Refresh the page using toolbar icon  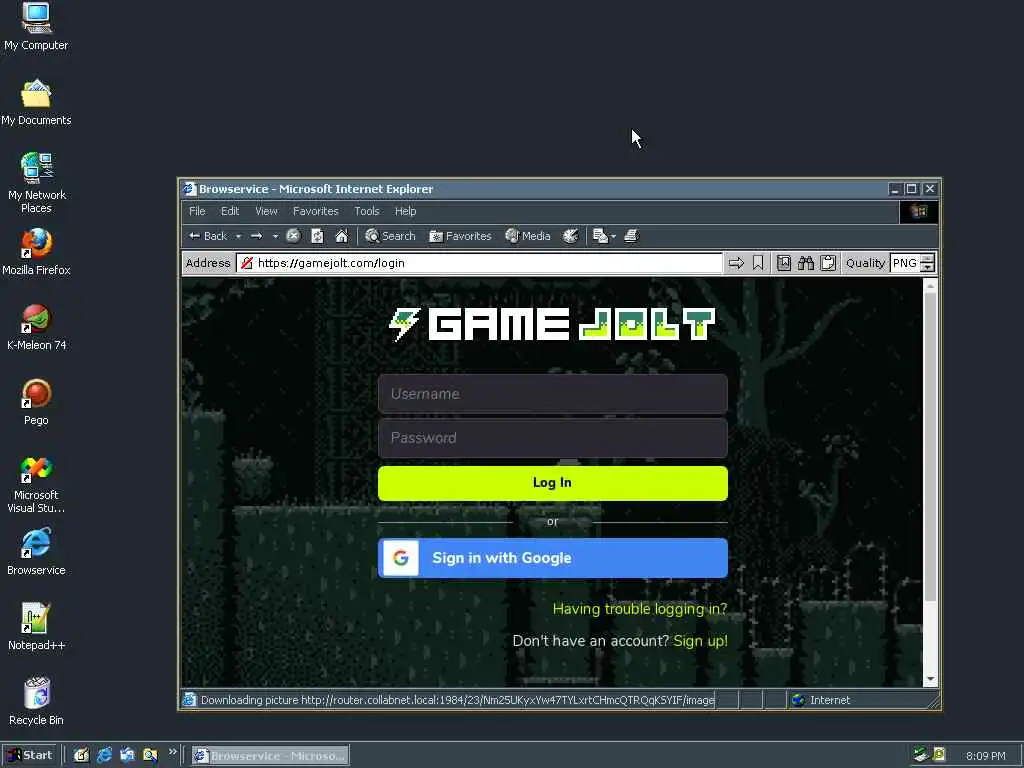tap(317, 236)
